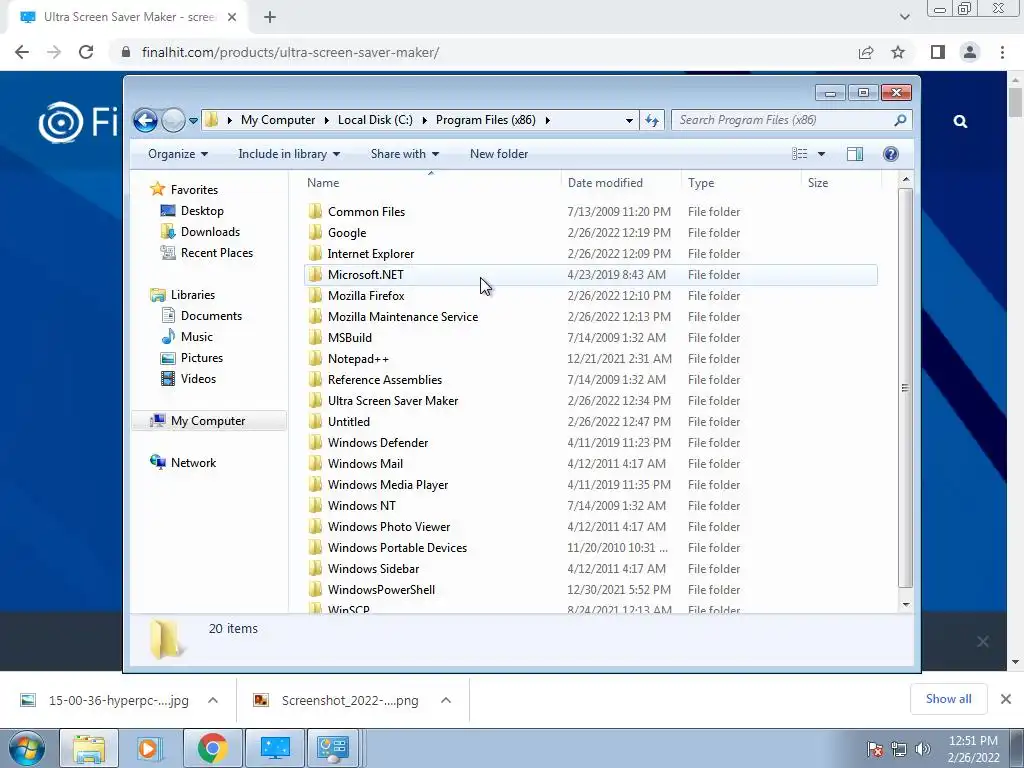Close the downloads bar
This screenshot has height=768, width=1024.
point(1006,699)
